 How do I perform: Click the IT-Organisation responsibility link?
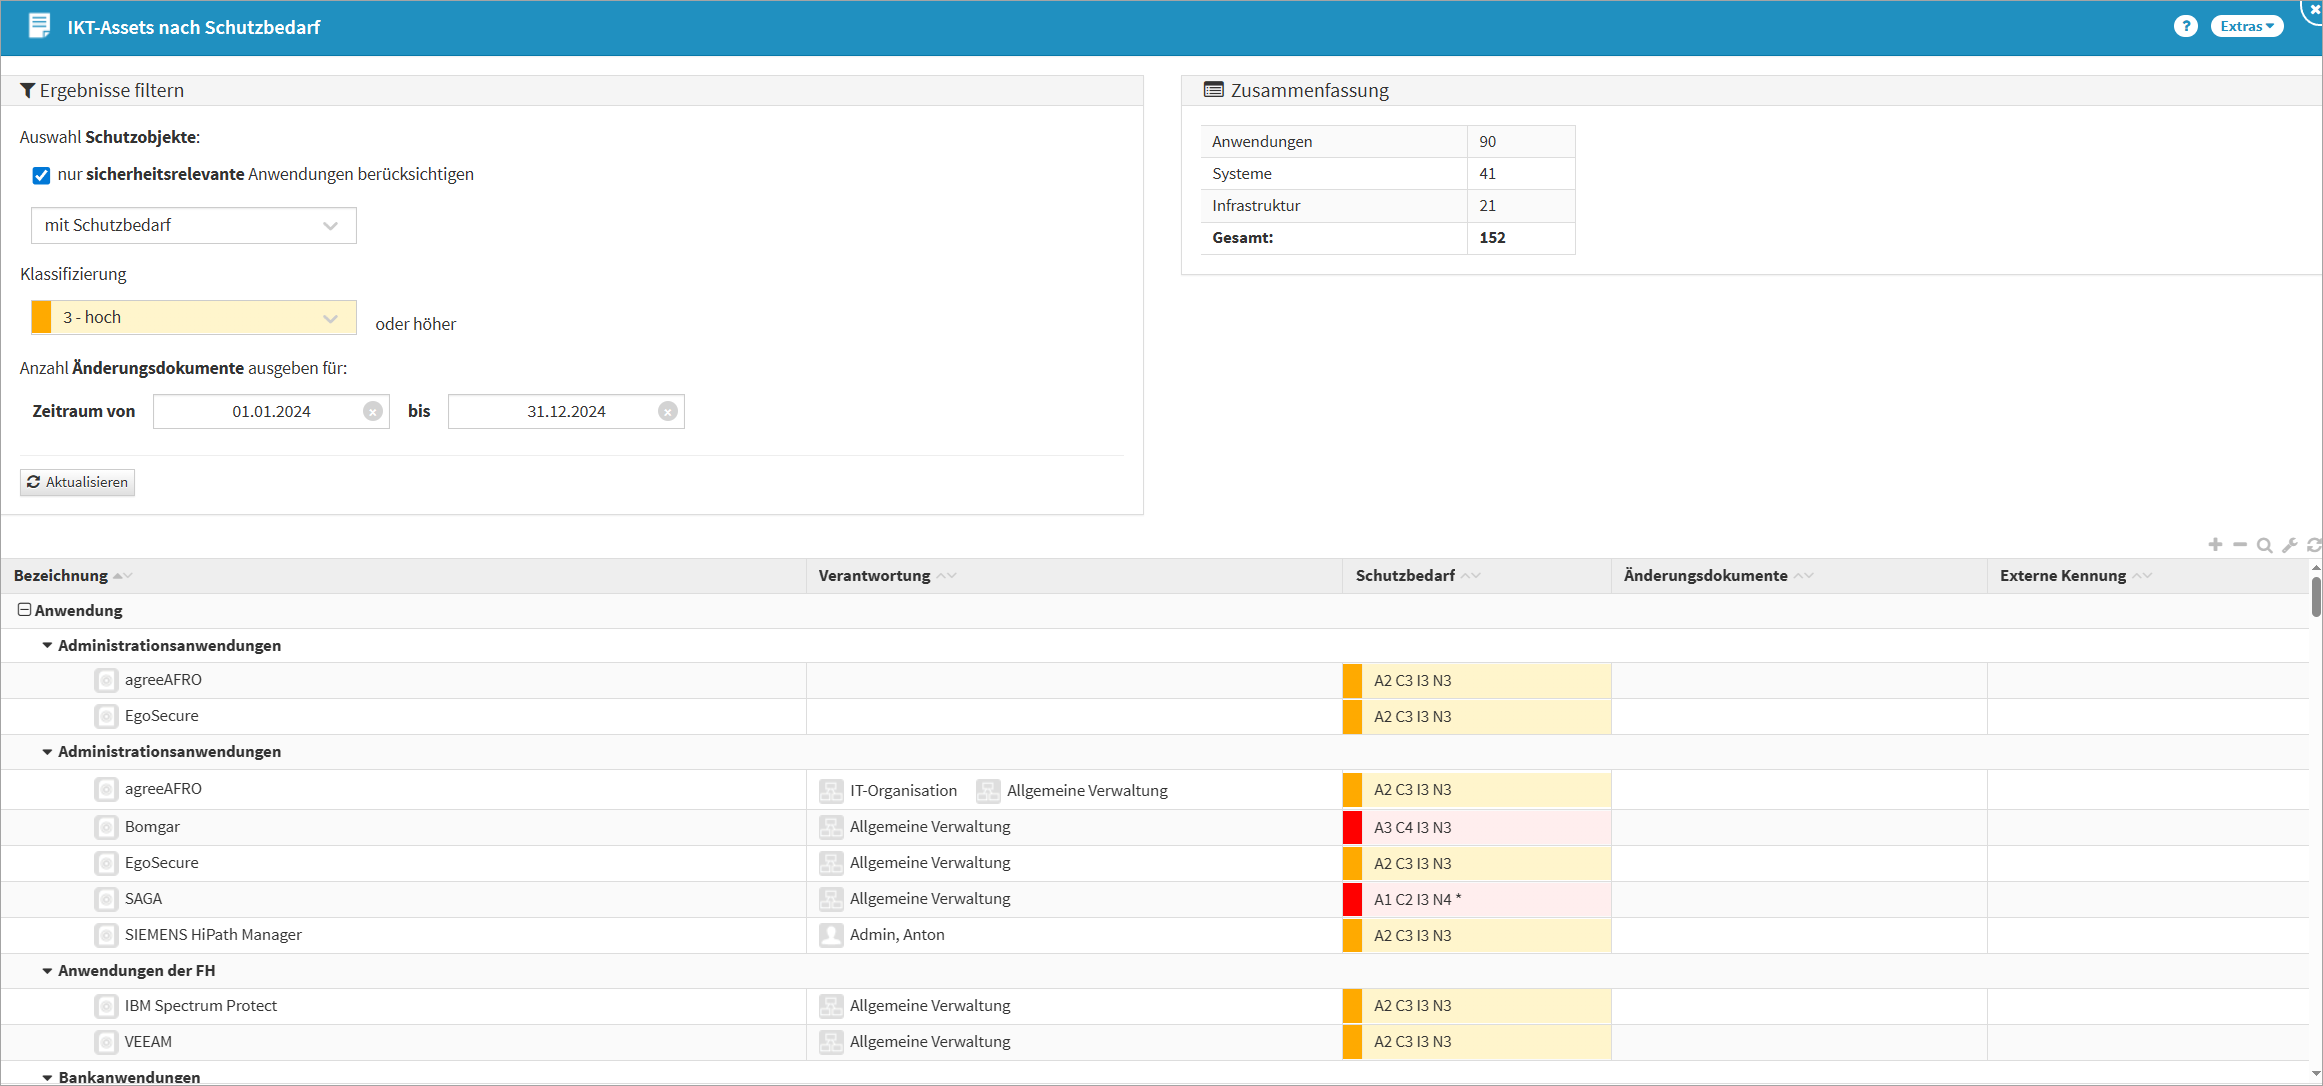[902, 791]
